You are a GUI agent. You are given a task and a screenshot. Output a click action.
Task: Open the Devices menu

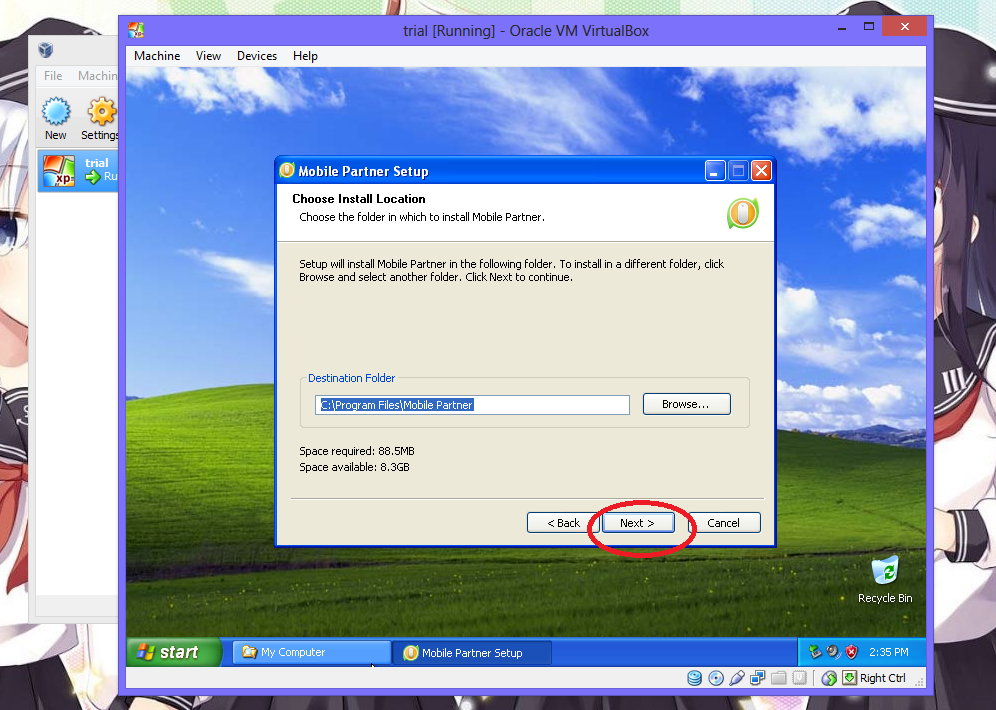click(257, 56)
